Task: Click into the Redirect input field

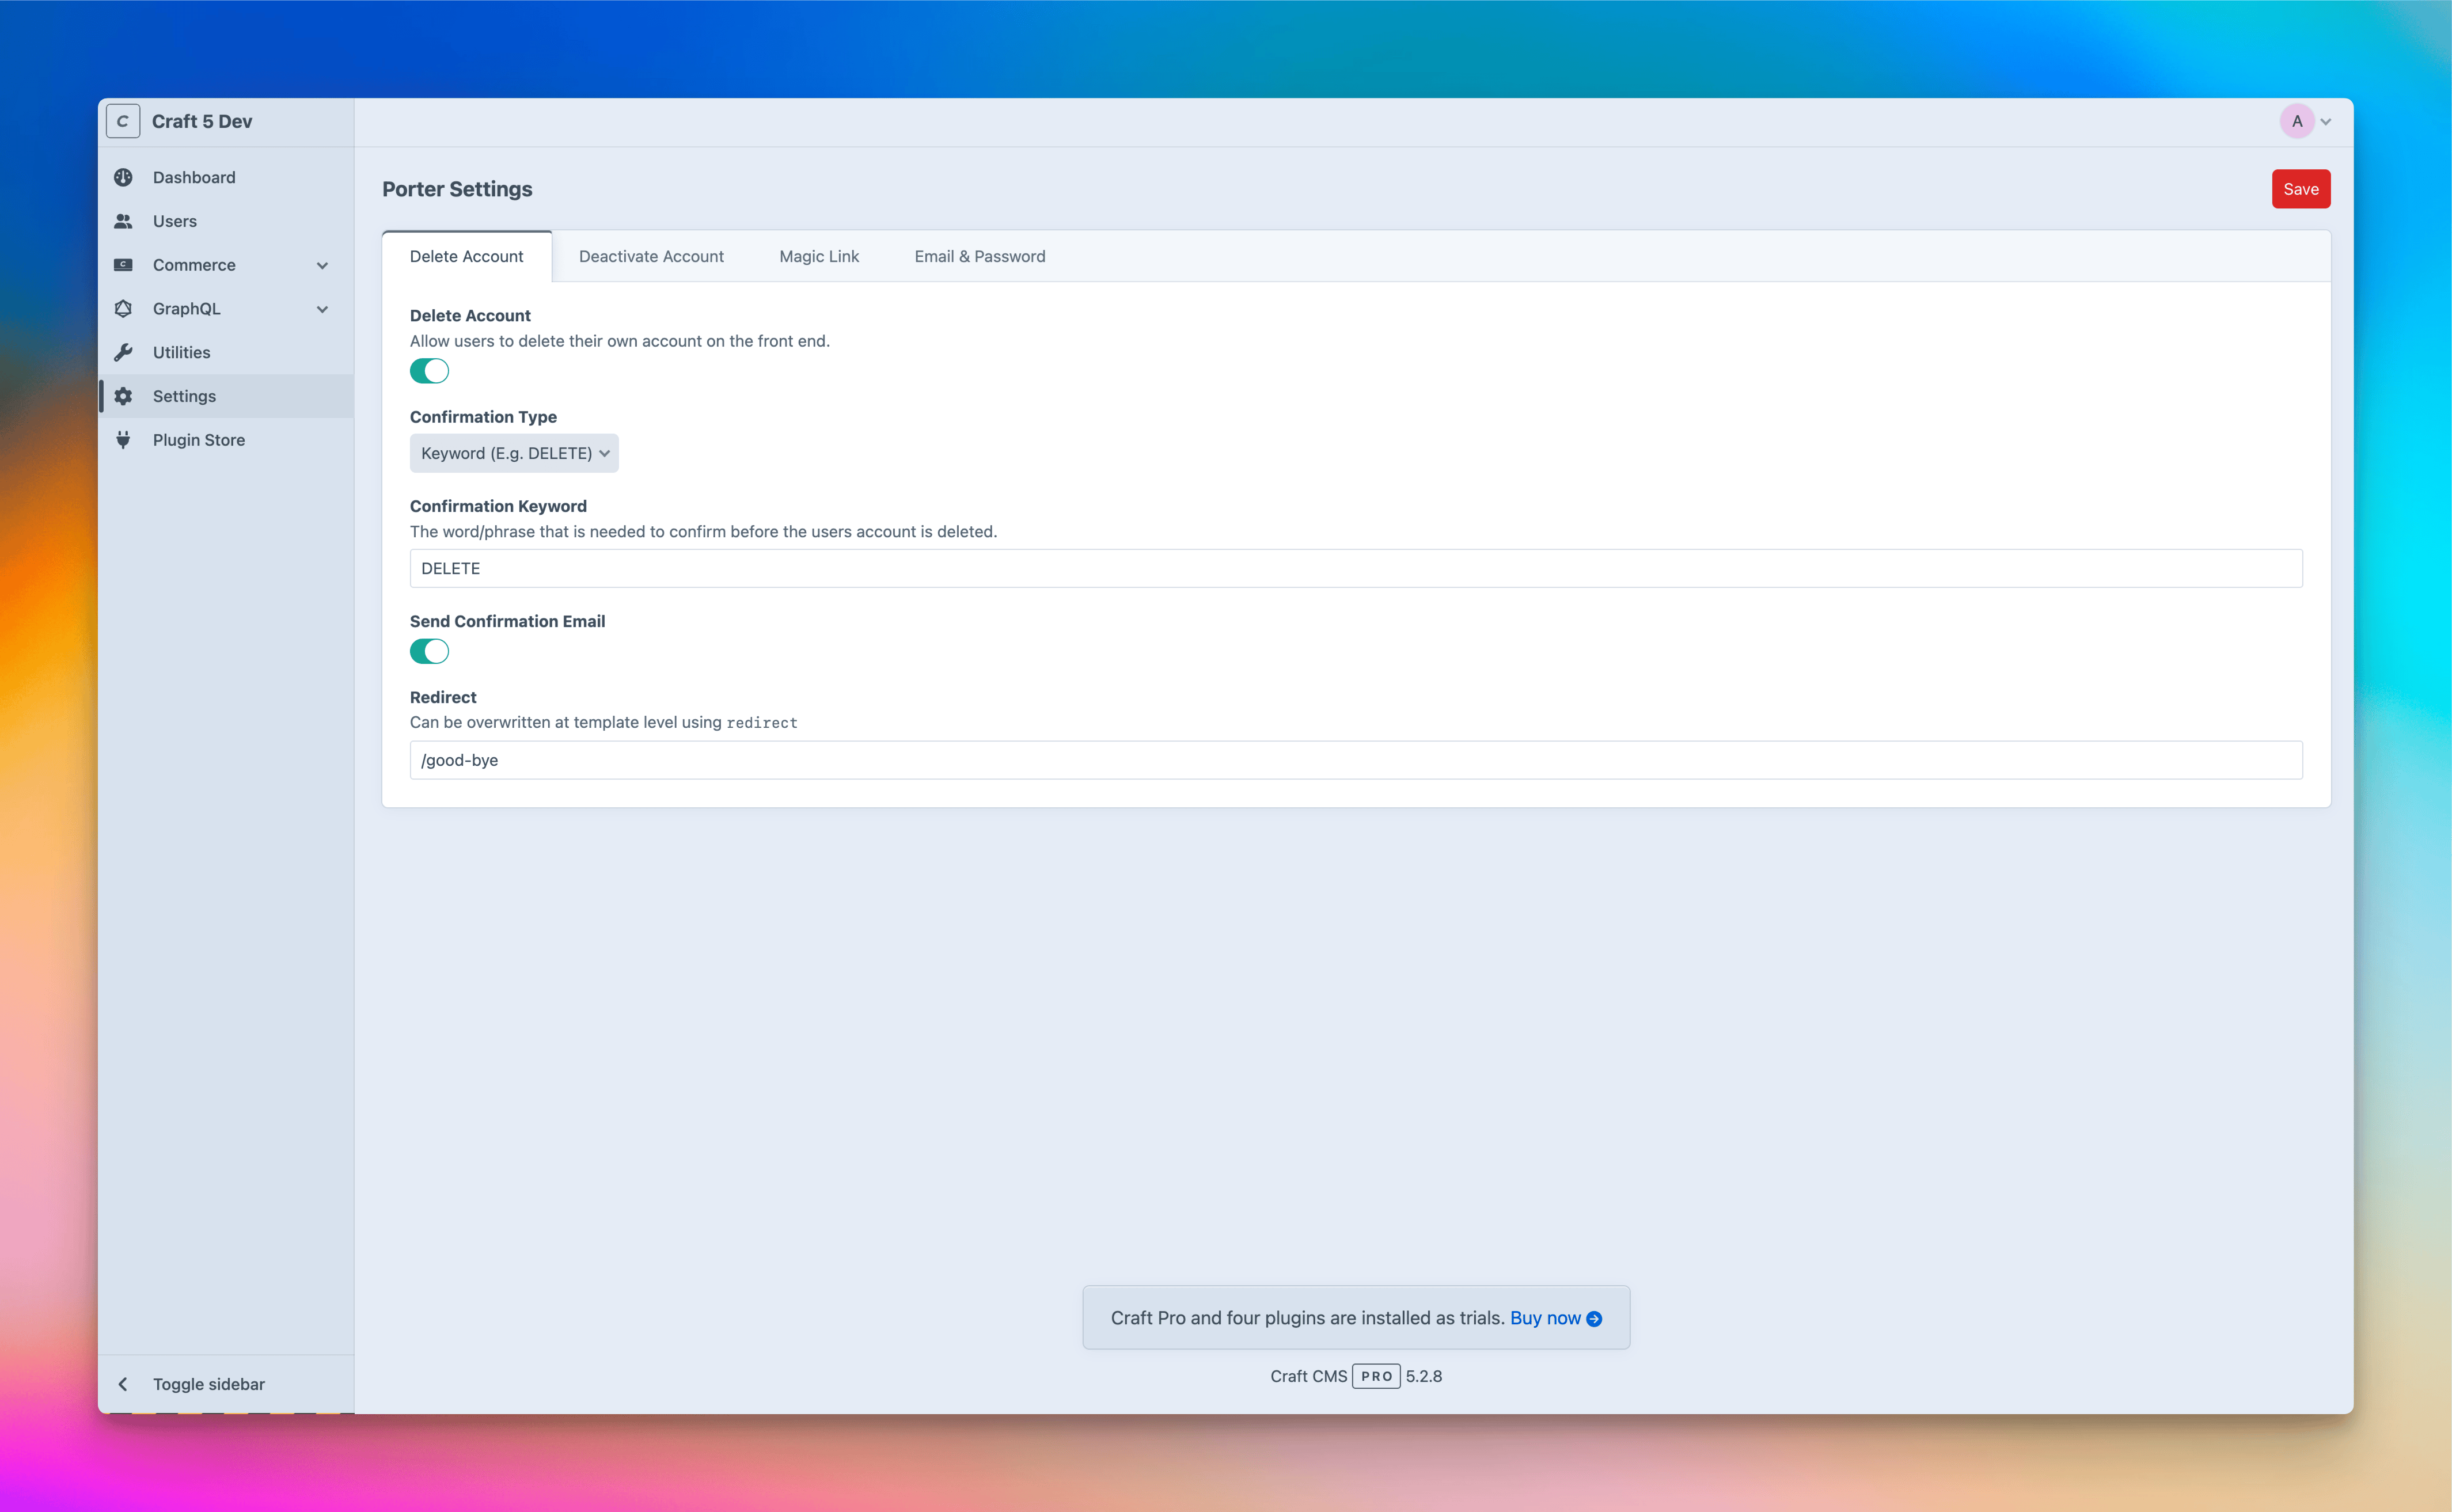Action: pyautogui.click(x=1355, y=760)
